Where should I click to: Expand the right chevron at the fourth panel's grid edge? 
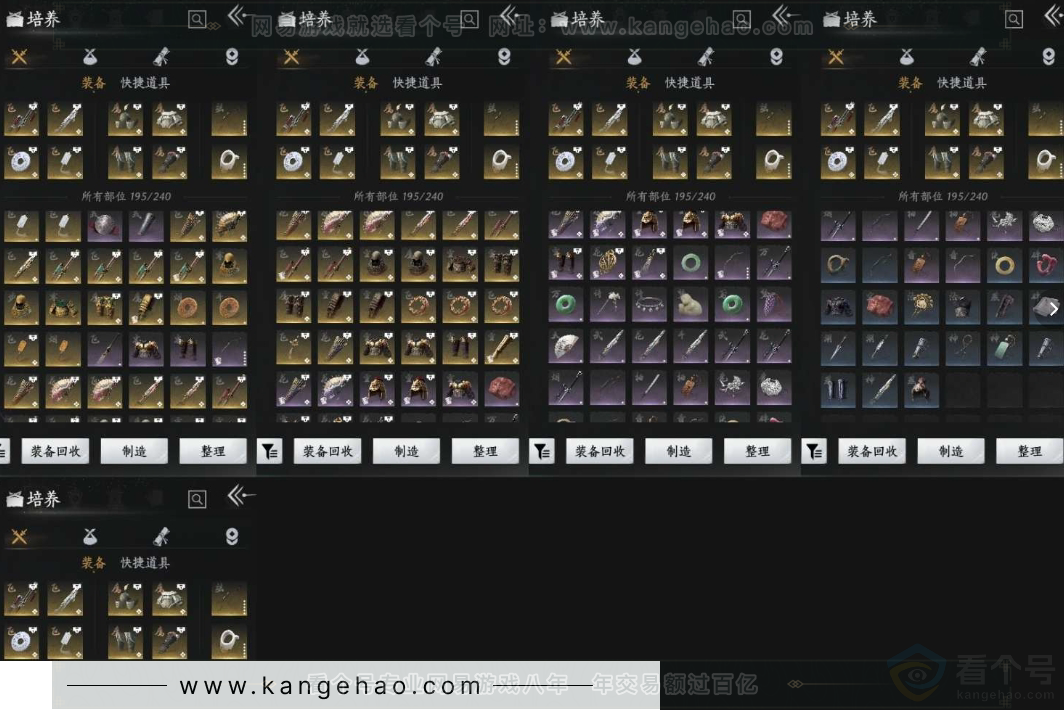(x=1053, y=309)
